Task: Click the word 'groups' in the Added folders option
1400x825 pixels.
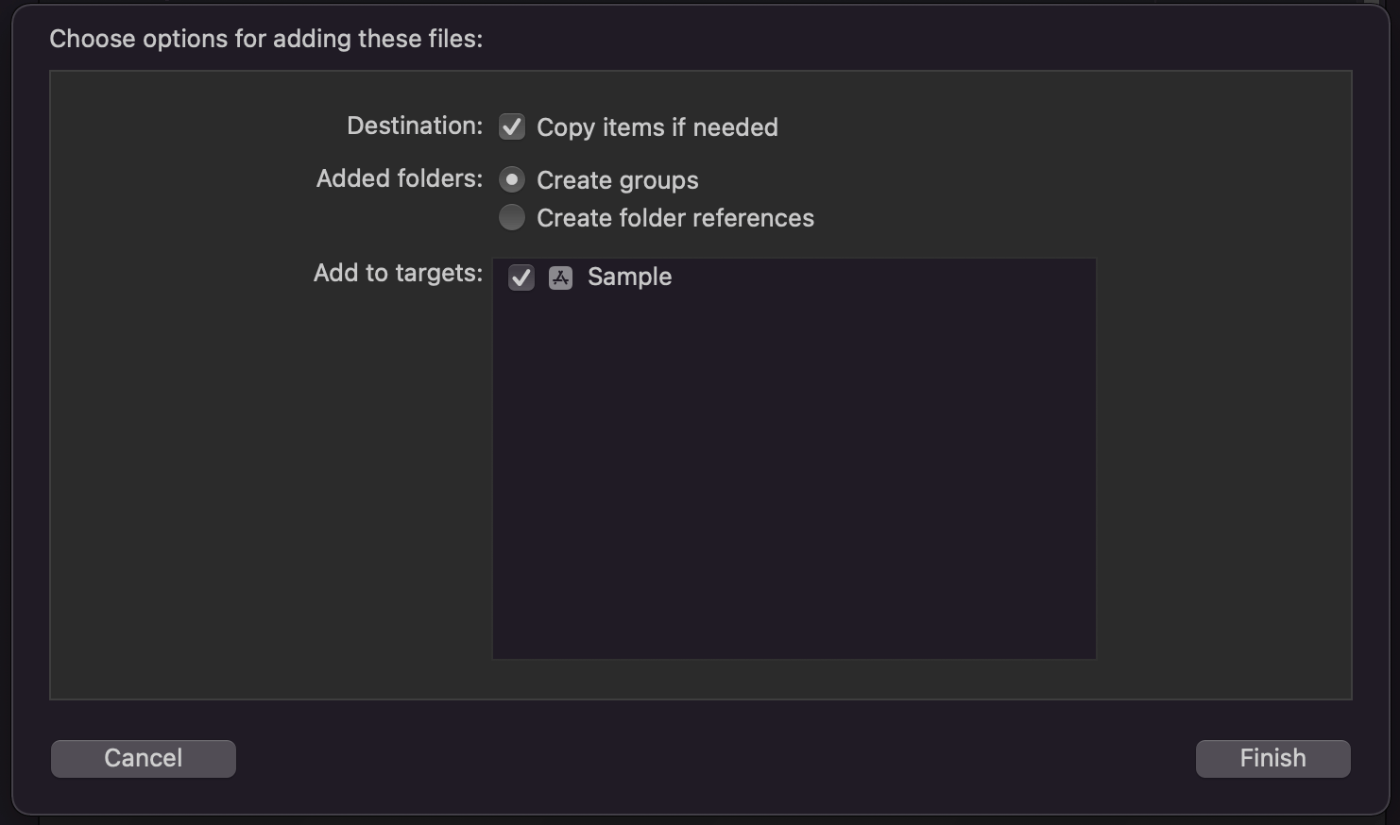Action: 658,182
